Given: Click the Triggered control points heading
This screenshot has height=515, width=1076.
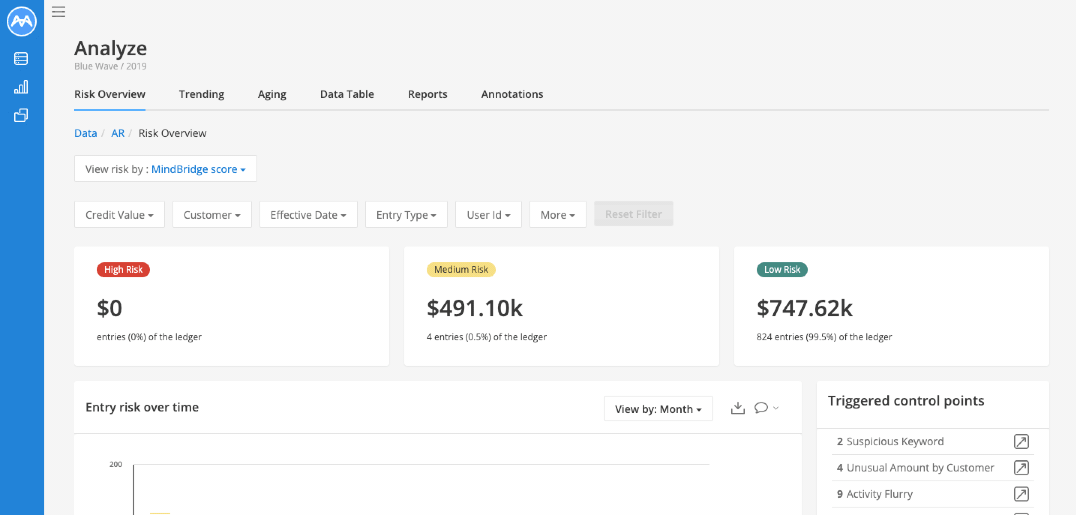Looking at the screenshot, I should pyautogui.click(x=906, y=401).
